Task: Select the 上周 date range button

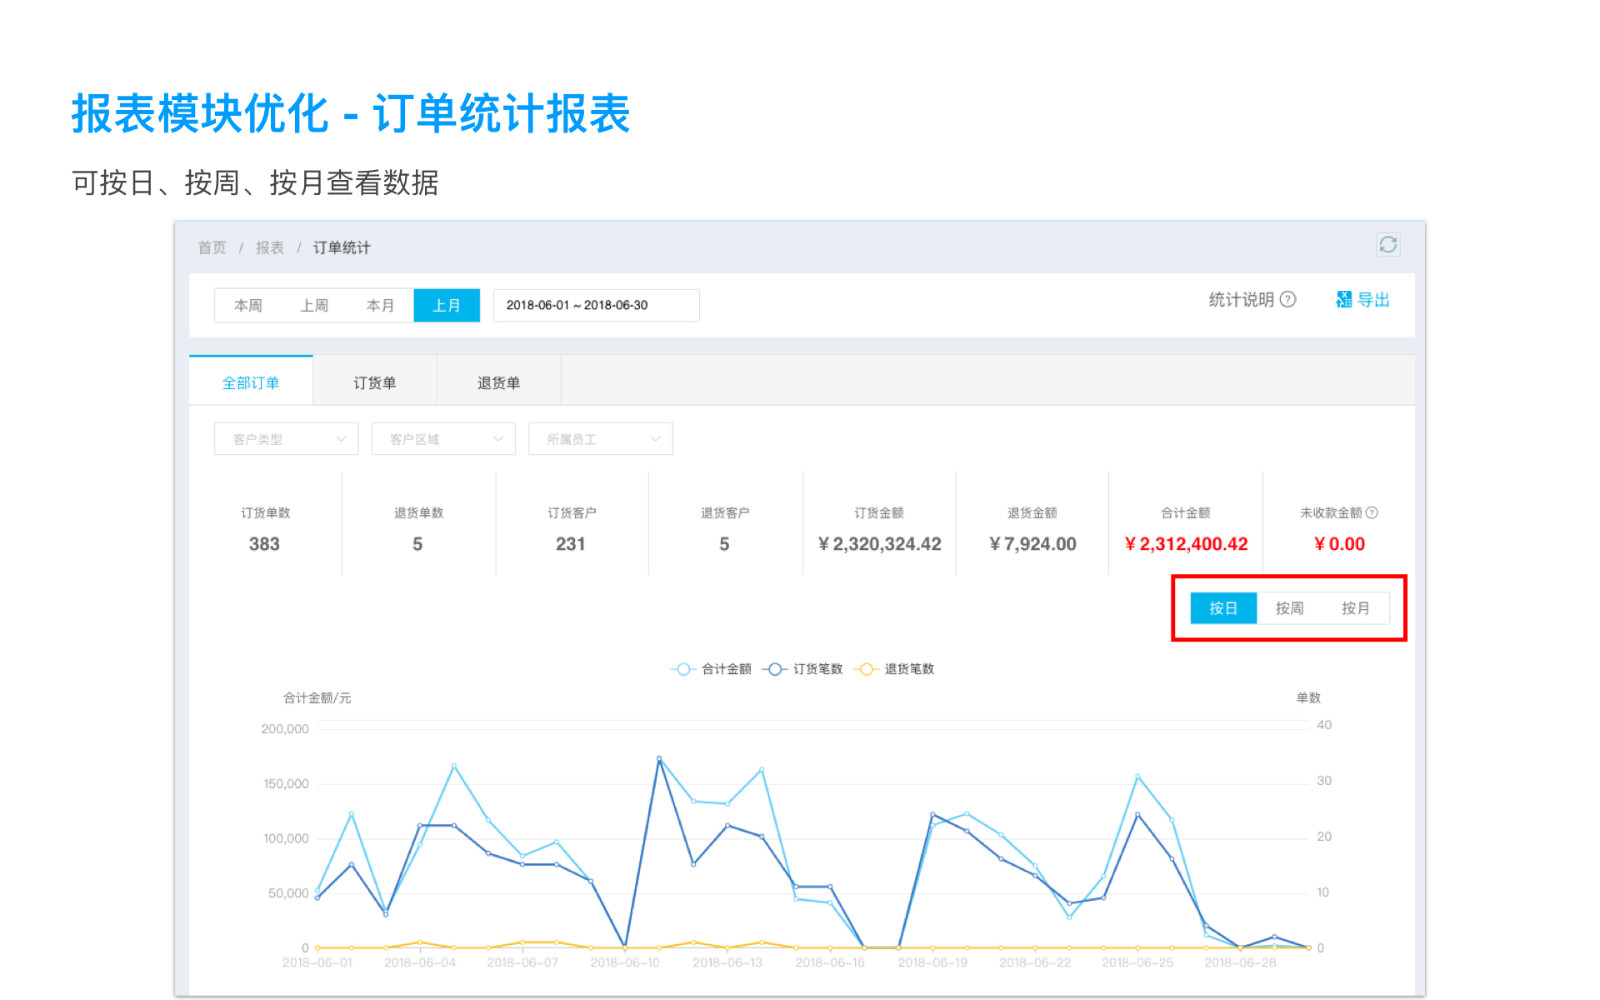Action: (314, 306)
